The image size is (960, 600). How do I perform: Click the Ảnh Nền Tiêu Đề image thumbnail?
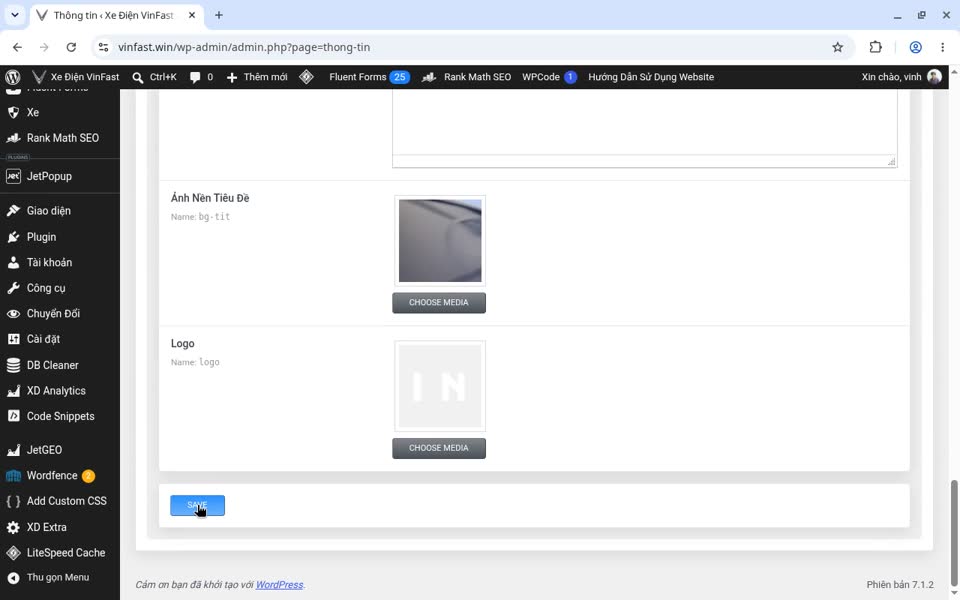point(440,241)
